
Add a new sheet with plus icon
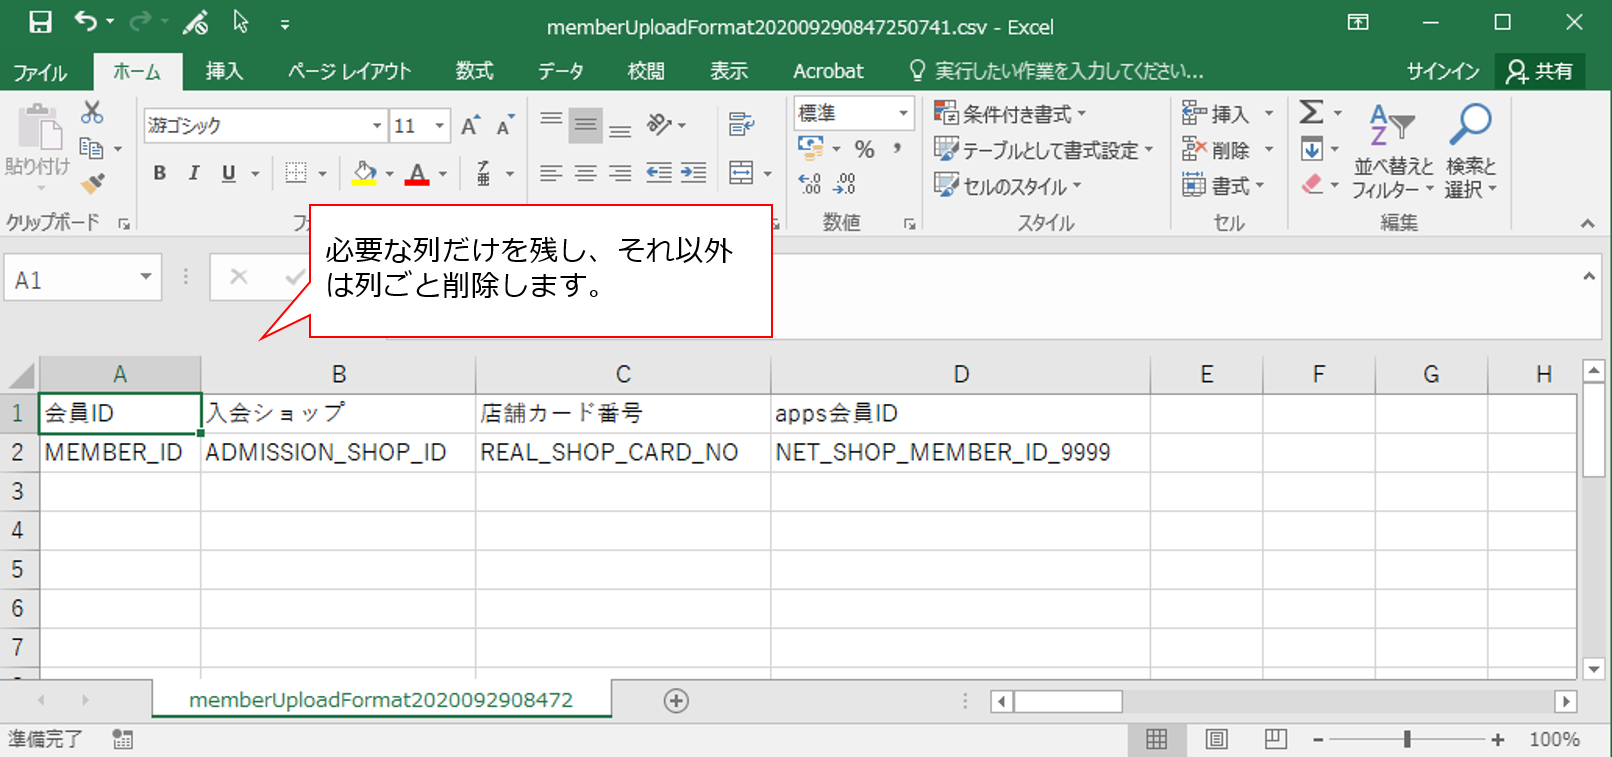pyautogui.click(x=676, y=701)
